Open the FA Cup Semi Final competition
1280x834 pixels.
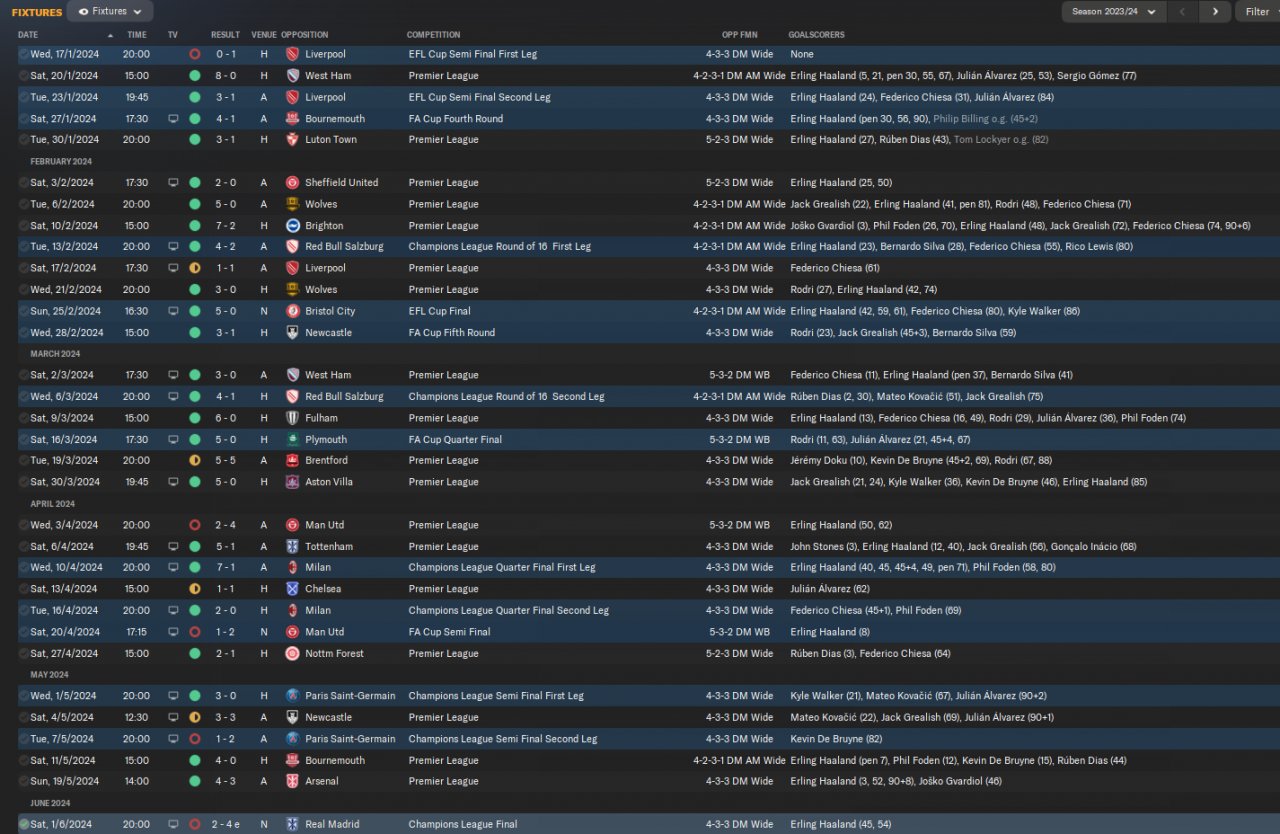(x=449, y=632)
